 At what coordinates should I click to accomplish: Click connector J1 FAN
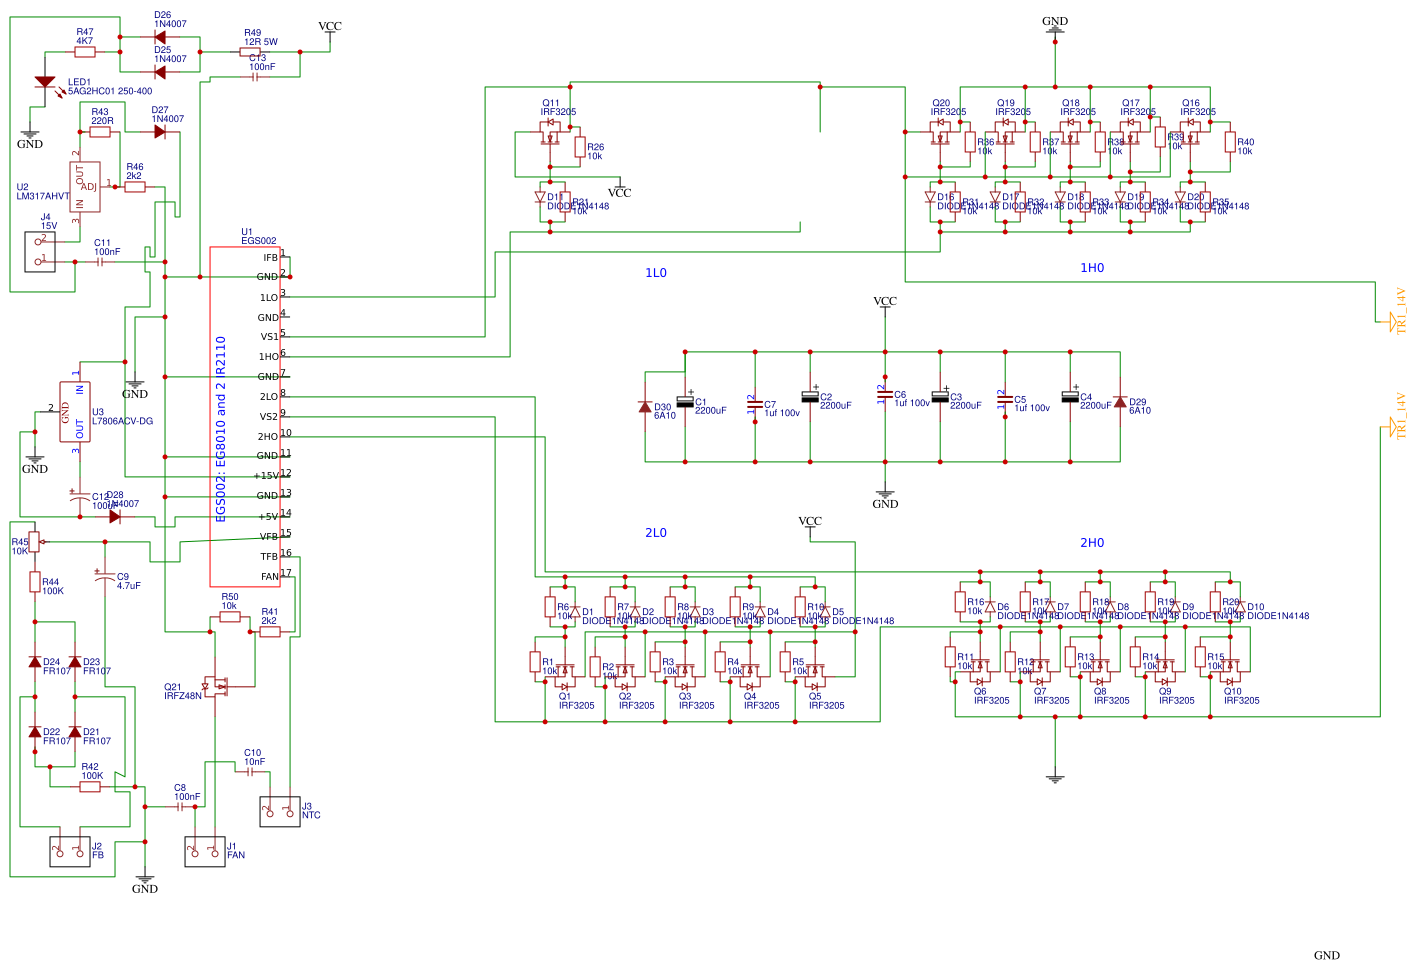(205, 851)
